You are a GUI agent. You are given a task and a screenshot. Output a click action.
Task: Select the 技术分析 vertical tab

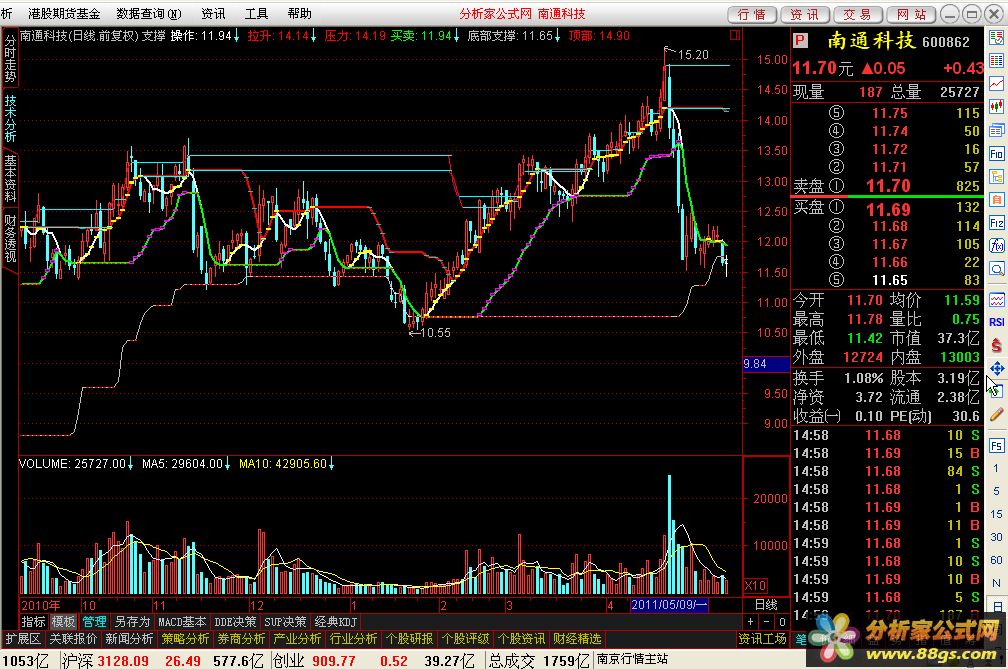click(10, 119)
